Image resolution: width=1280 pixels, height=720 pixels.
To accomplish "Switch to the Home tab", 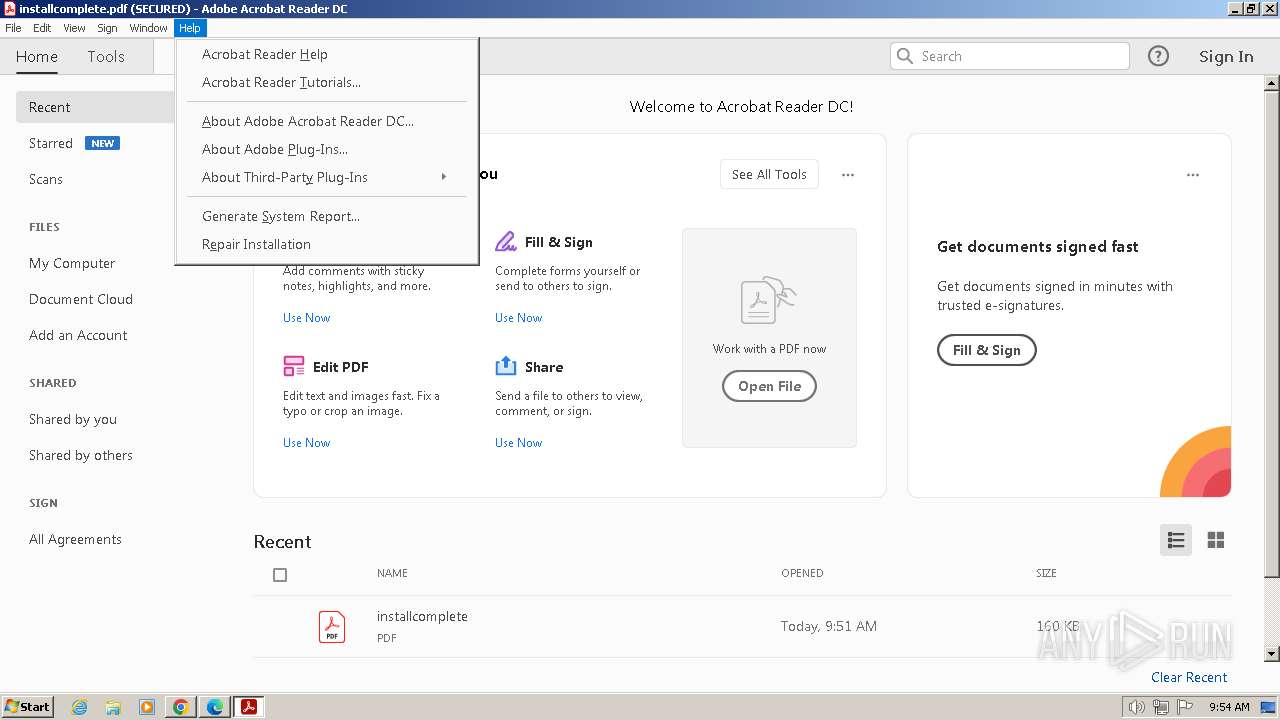I will click(37, 57).
